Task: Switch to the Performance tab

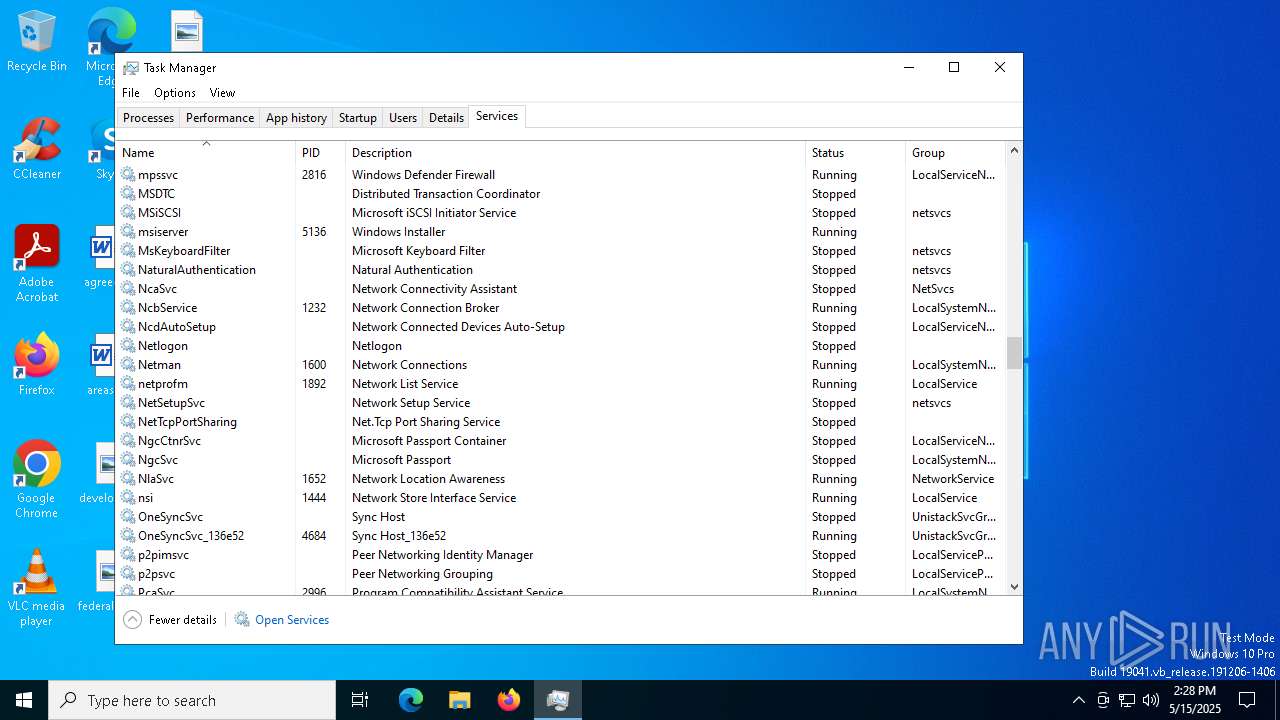Action: click(220, 118)
